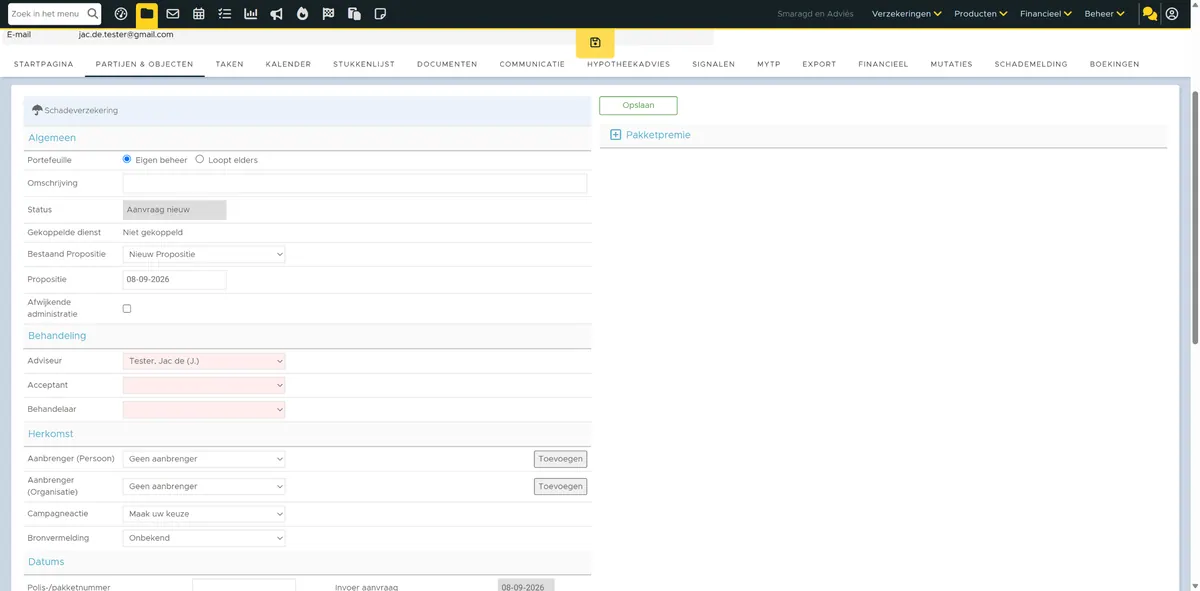Screen dimensions: 1200x591
Task: Open the Aanbrenger (Persoon) dropdown
Action: pyautogui.click(x=204, y=459)
